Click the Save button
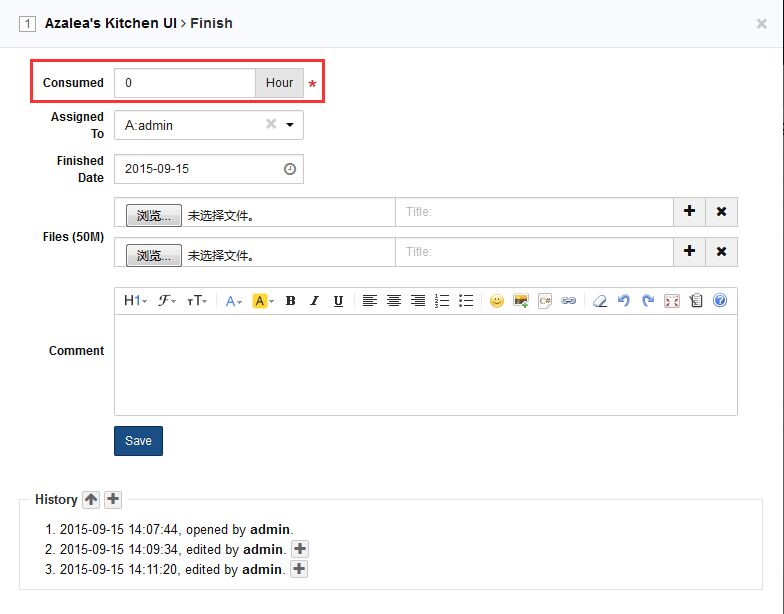 pos(138,441)
